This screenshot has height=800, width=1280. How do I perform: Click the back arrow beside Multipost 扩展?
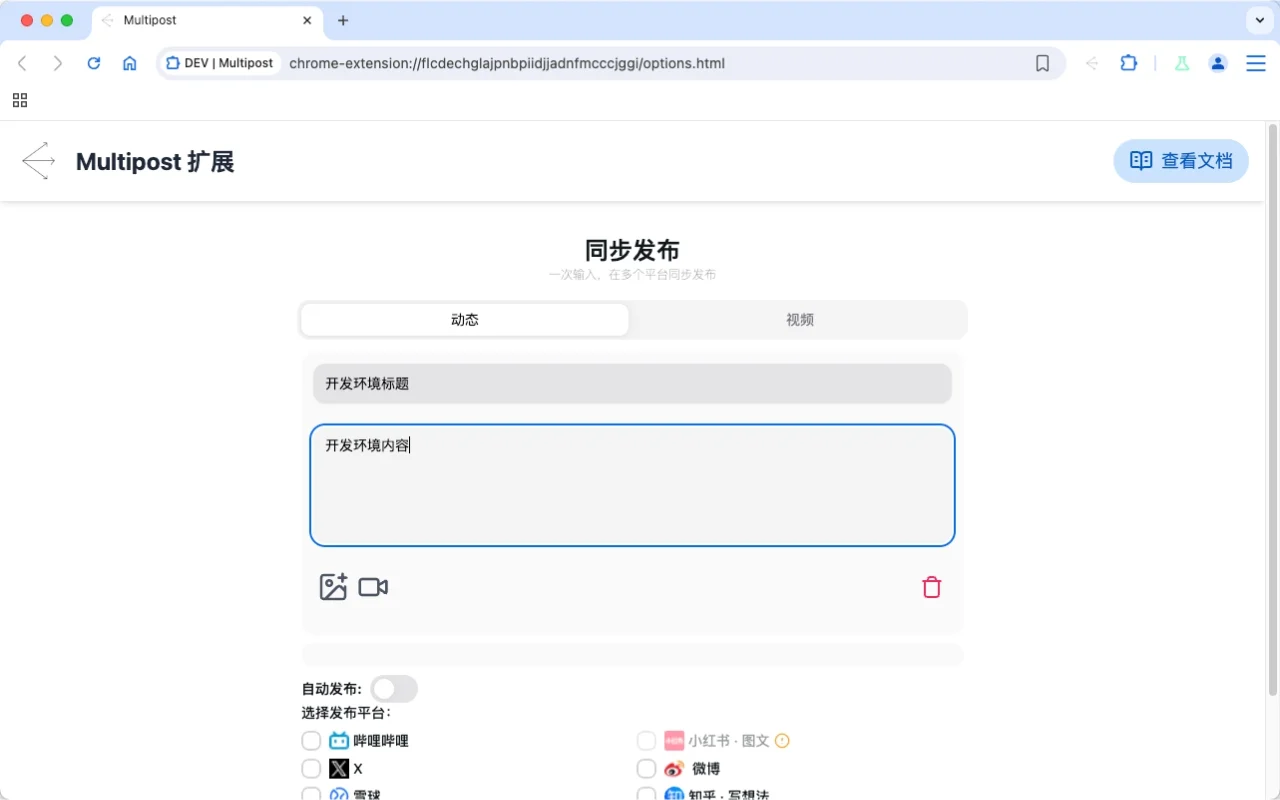pyautogui.click(x=37, y=160)
